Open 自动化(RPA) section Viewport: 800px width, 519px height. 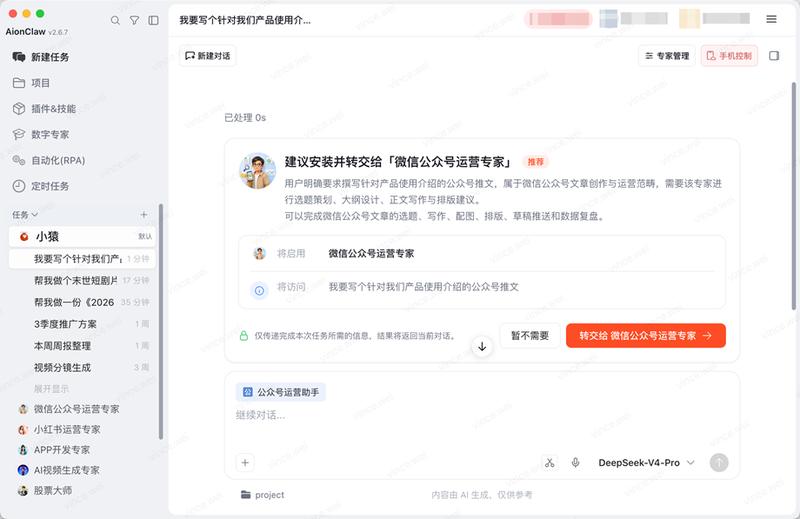[48, 160]
